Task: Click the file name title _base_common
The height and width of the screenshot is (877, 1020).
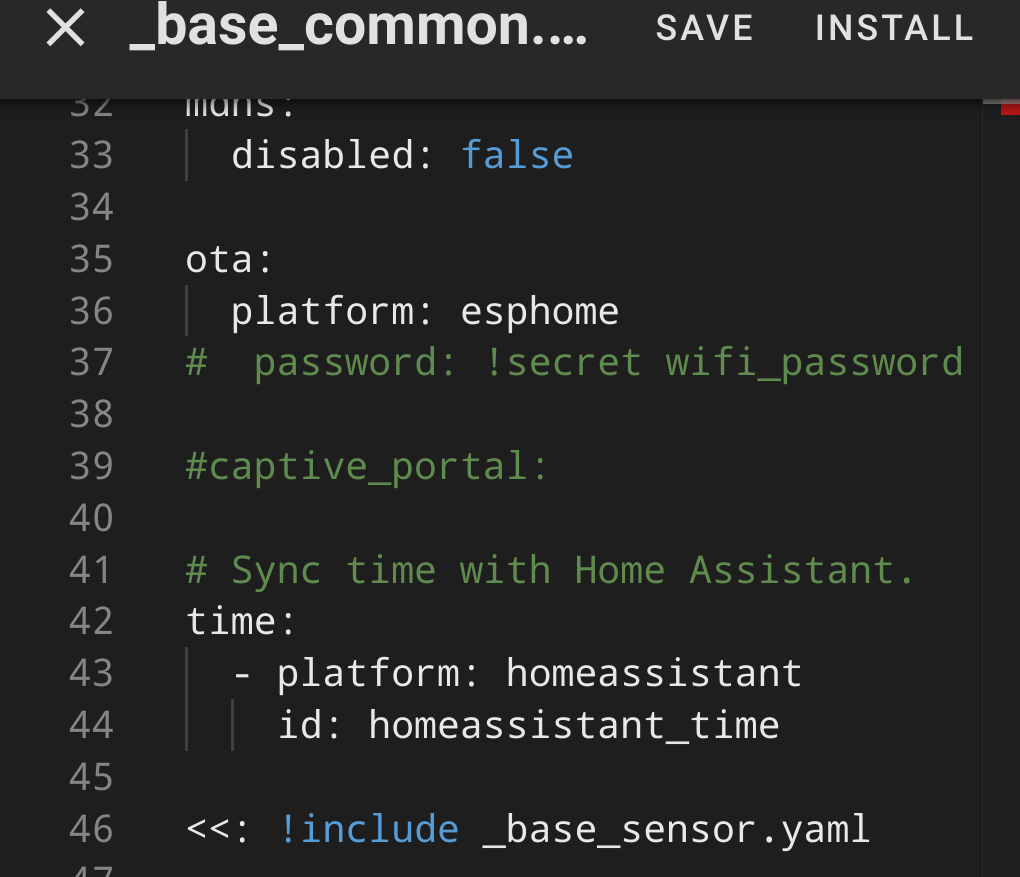Action: (x=358, y=28)
